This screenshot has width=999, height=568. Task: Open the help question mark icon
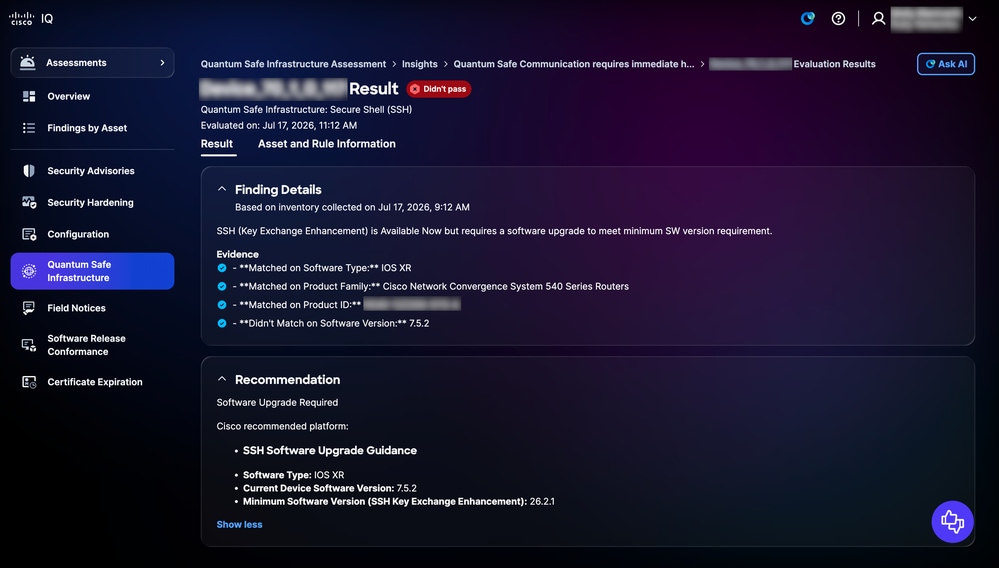pos(838,18)
